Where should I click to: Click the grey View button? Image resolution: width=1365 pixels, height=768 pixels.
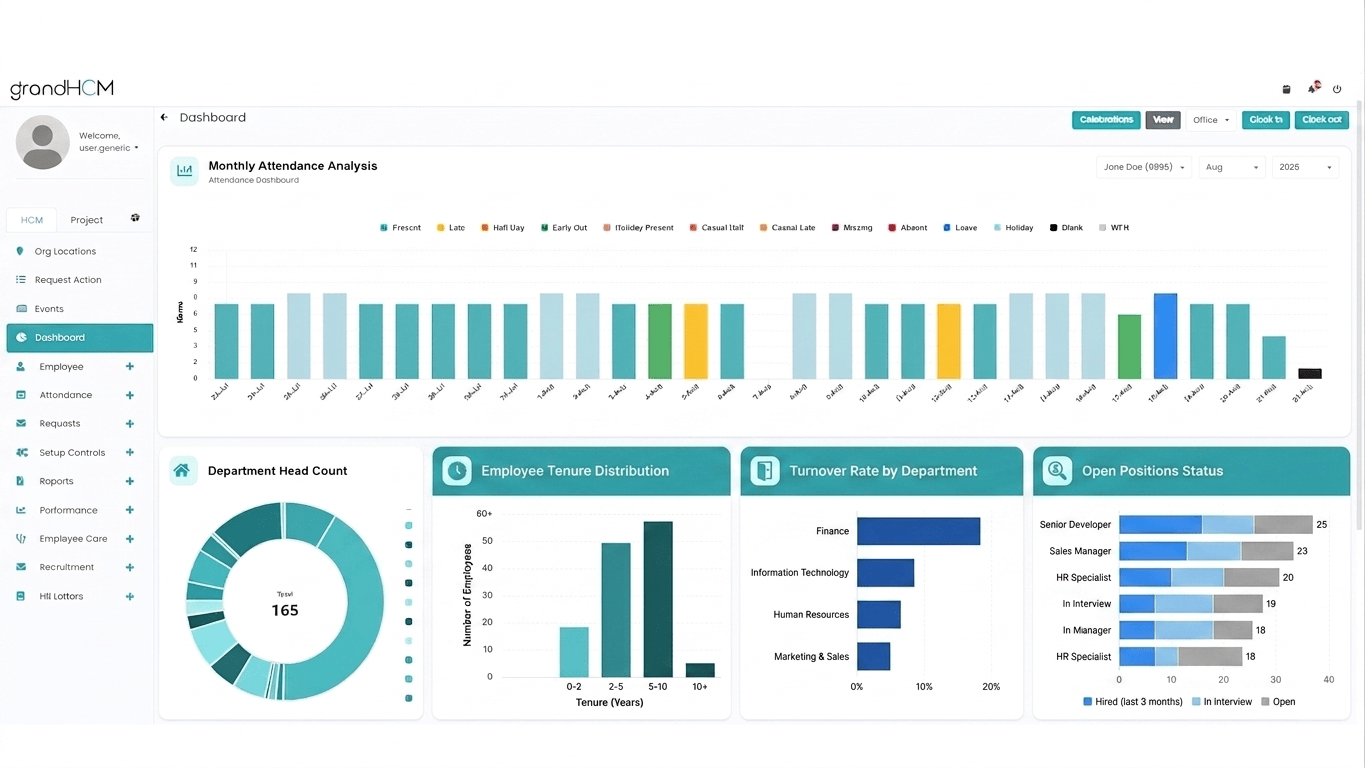(x=1163, y=120)
